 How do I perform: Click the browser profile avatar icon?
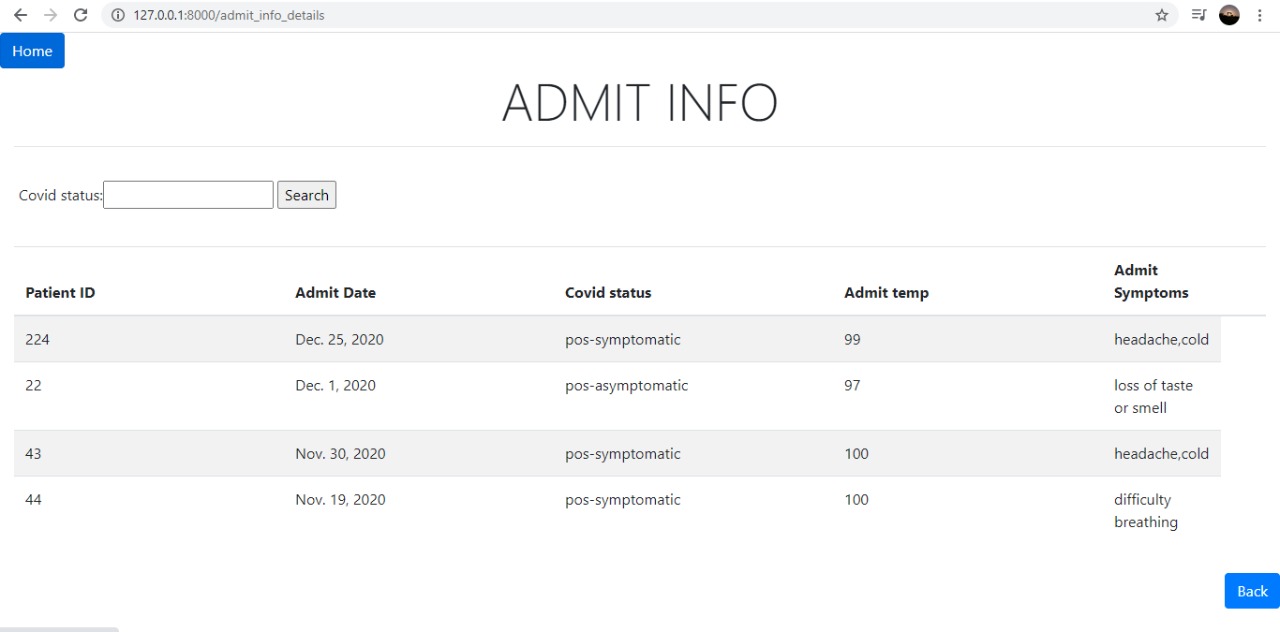click(1228, 15)
